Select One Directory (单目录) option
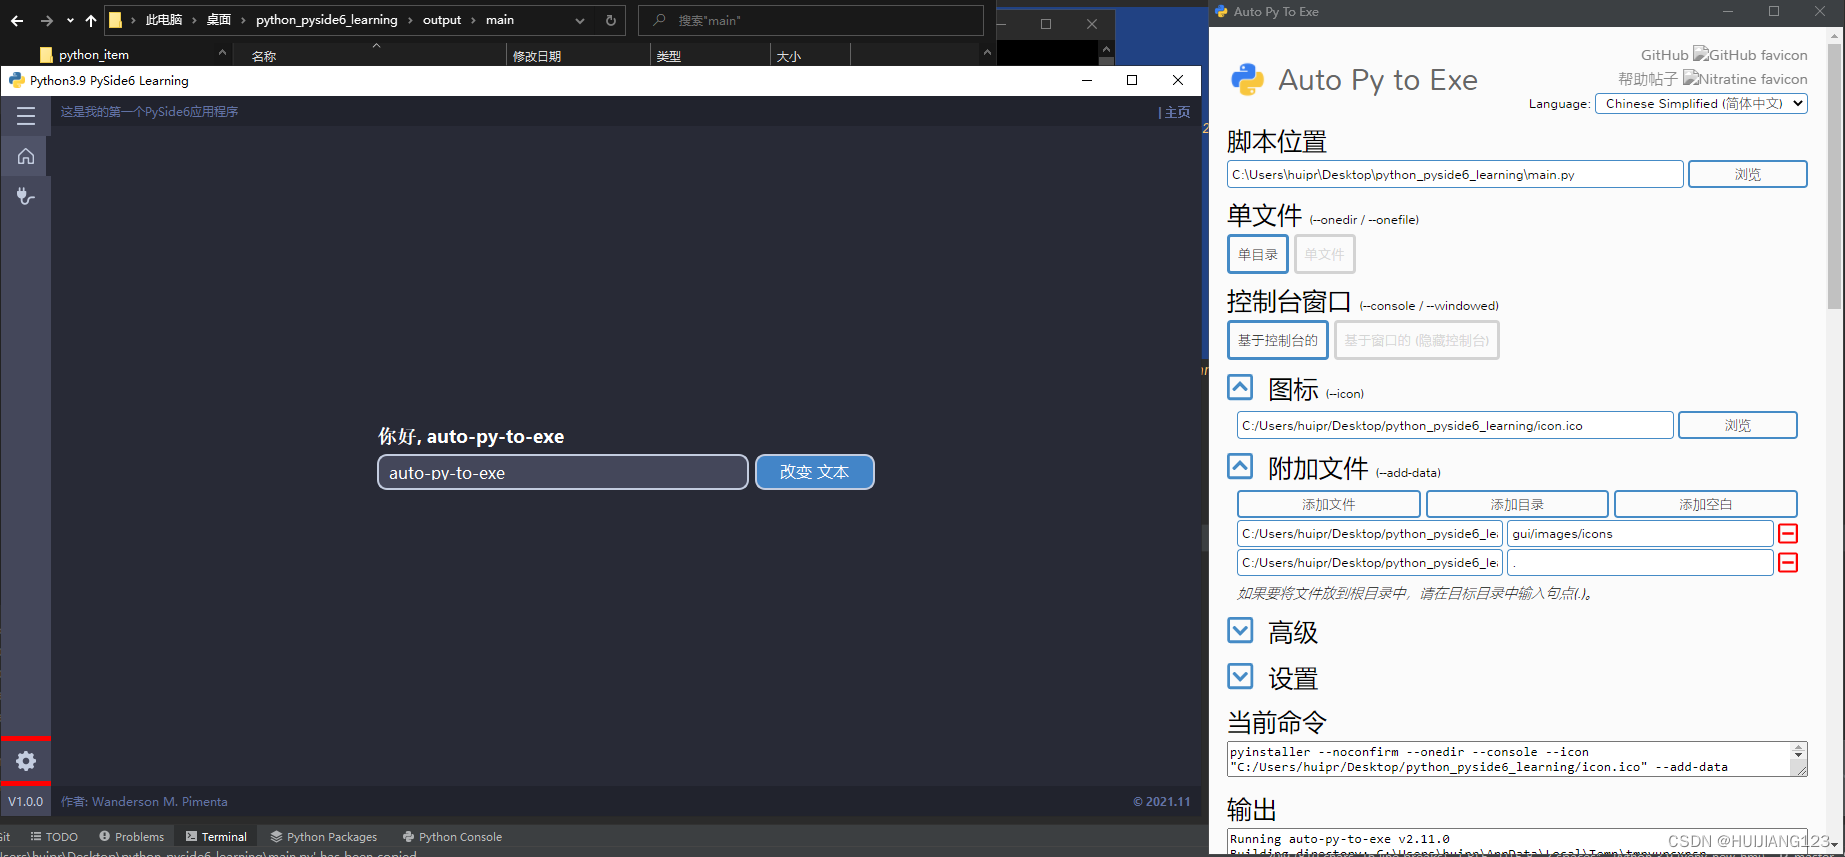Image resolution: width=1845 pixels, height=857 pixels. [x=1258, y=254]
